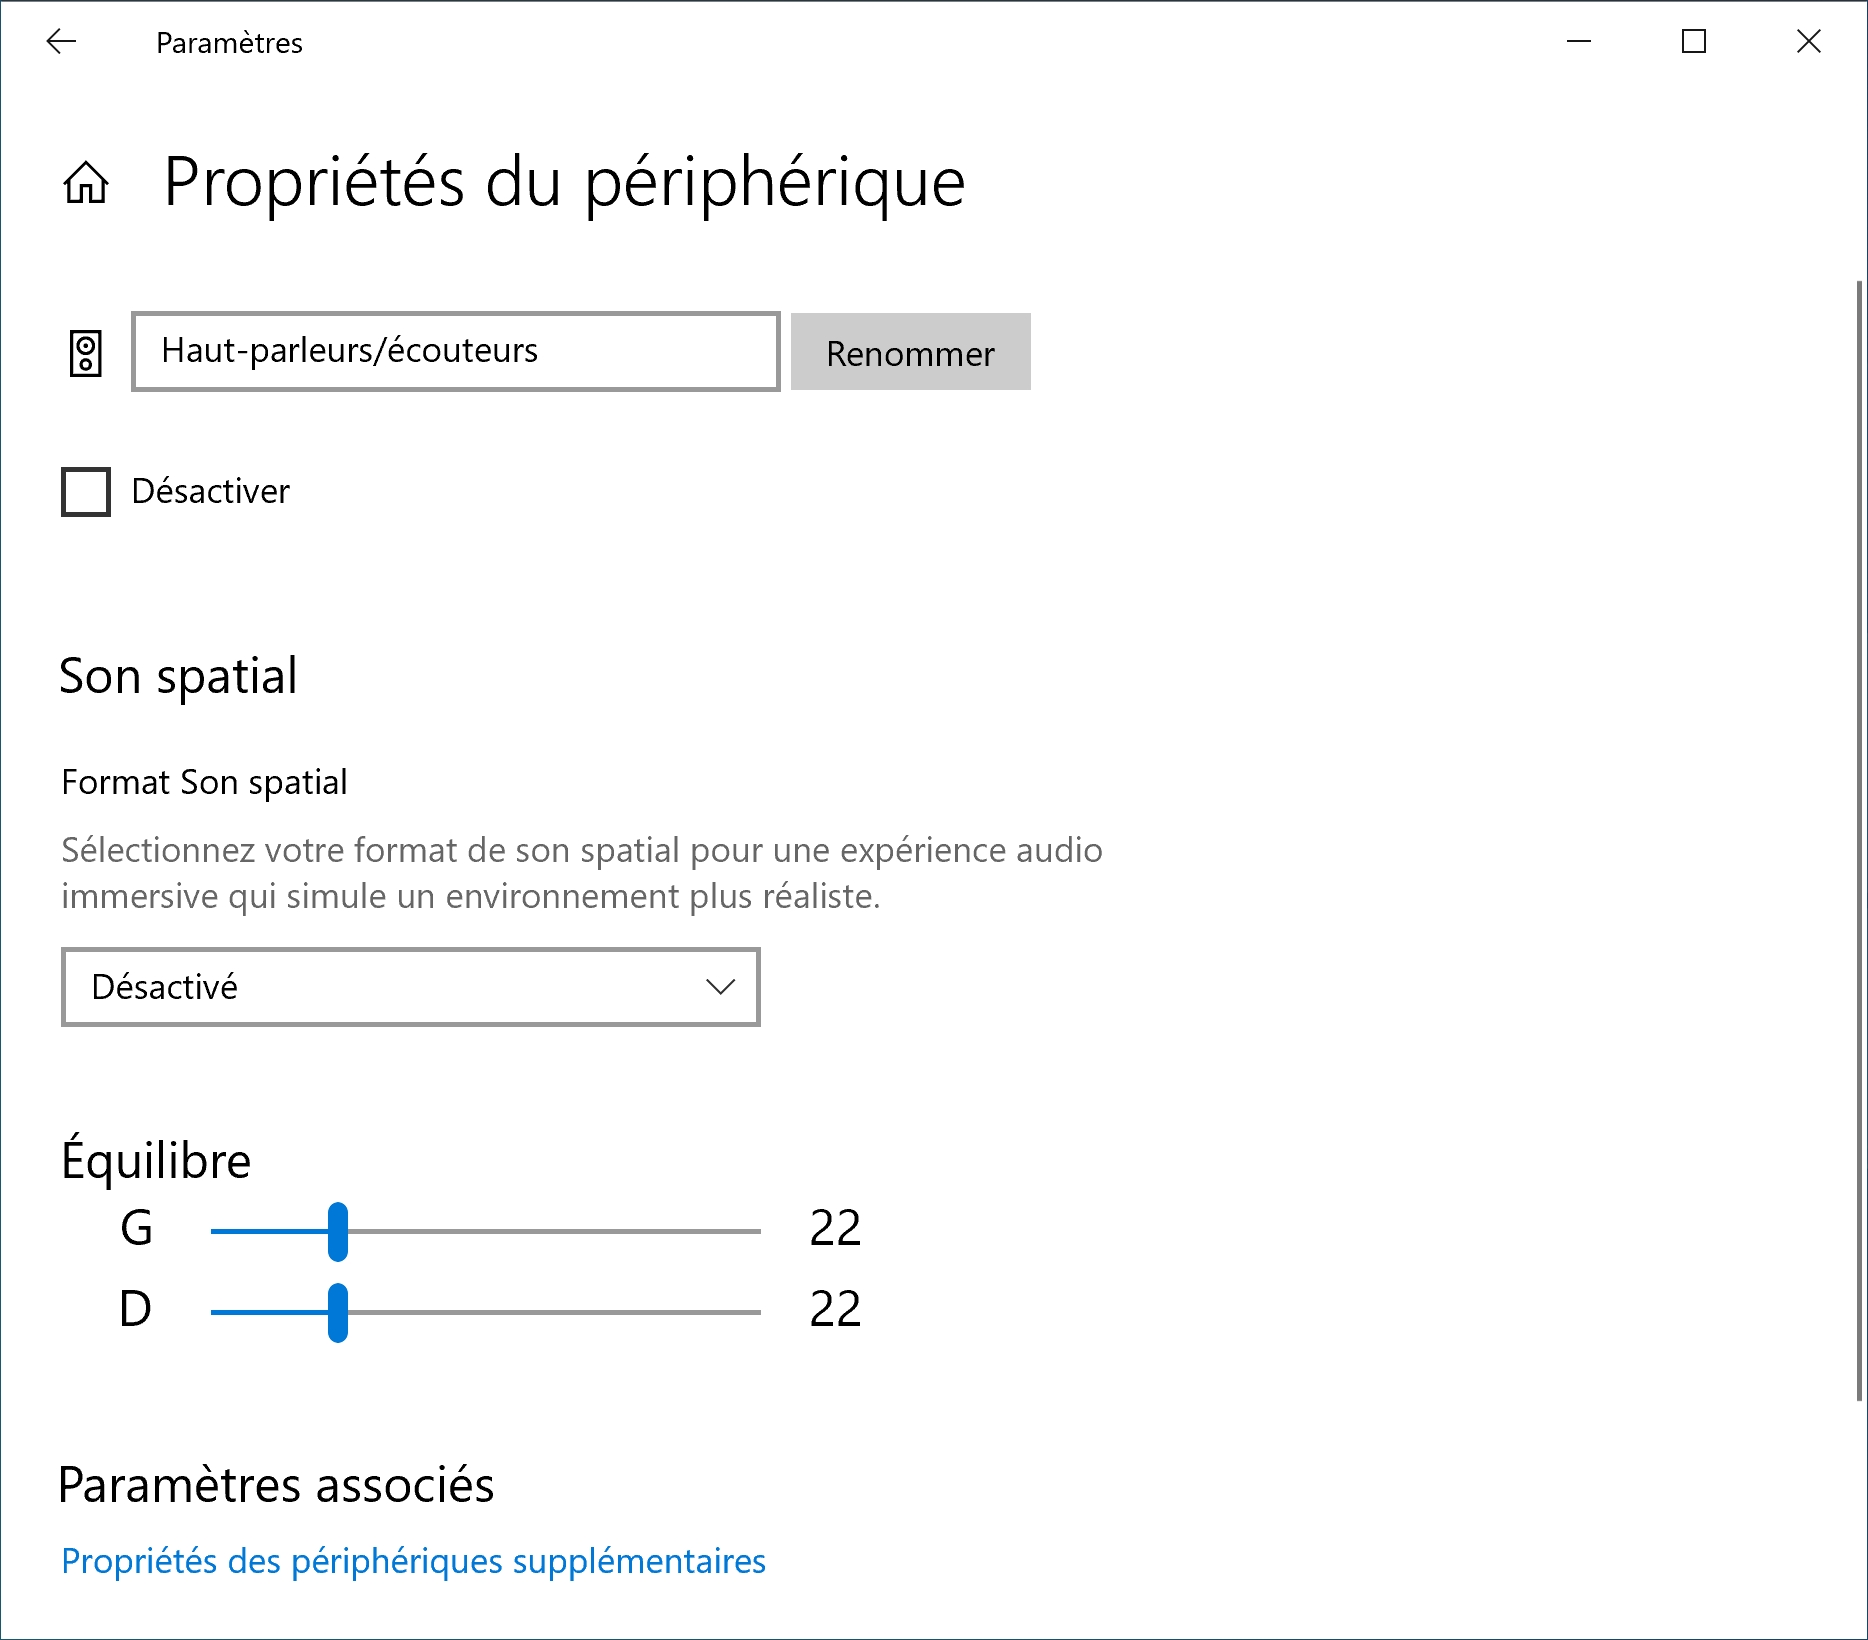This screenshot has width=1868, height=1640.
Task: Go back with the arrow icon
Action: tap(62, 42)
